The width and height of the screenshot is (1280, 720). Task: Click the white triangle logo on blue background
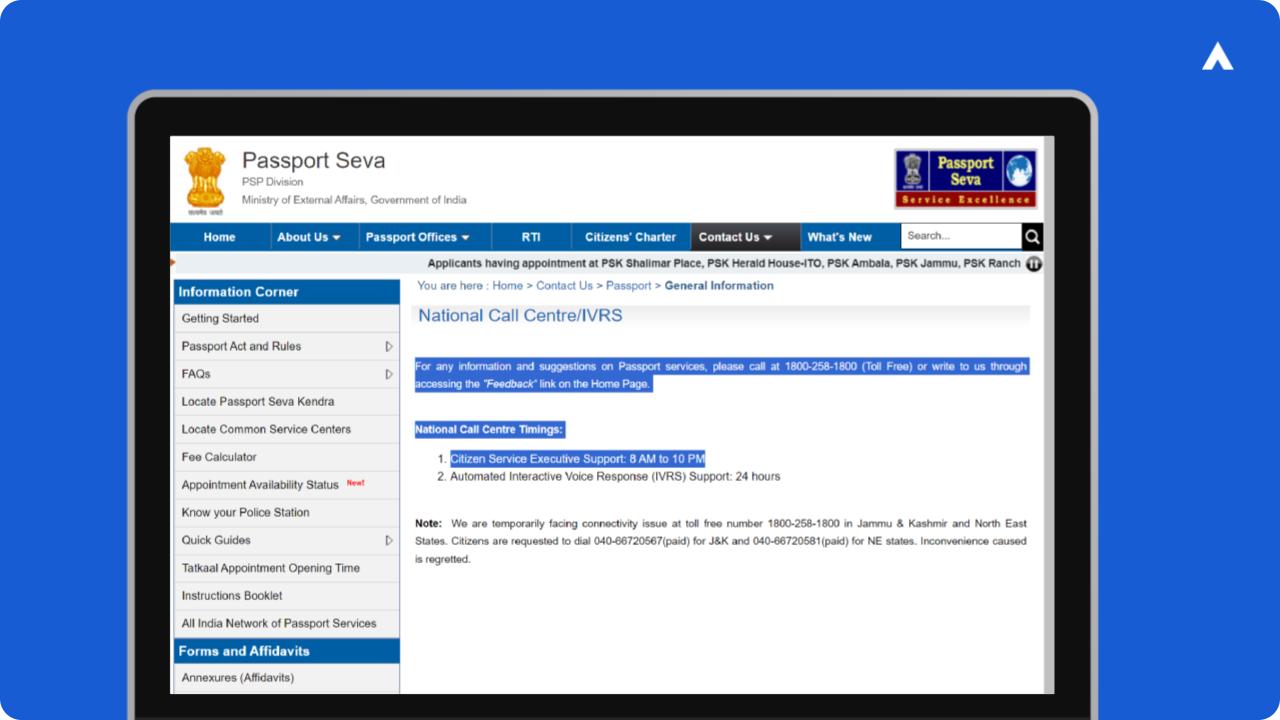coord(1217,57)
